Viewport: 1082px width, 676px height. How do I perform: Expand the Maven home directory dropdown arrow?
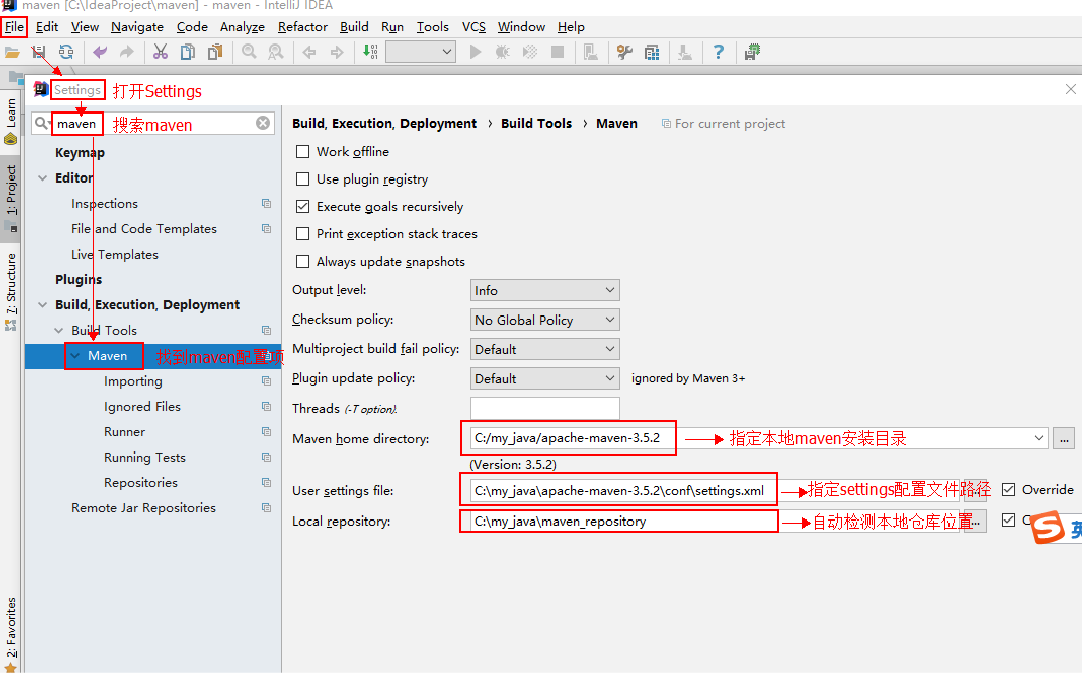coord(1039,438)
